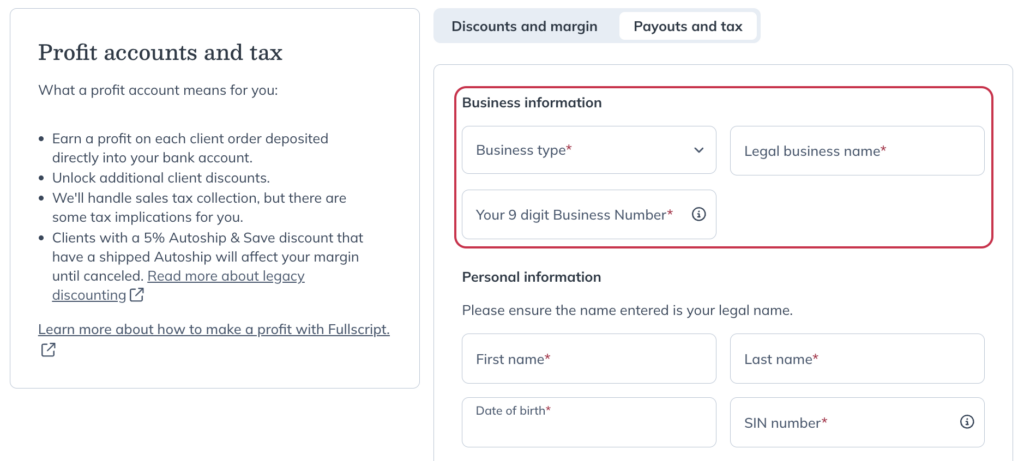This screenshot has width=1024, height=461.
Task: Click the Business Number info icon
Action: pos(699,214)
